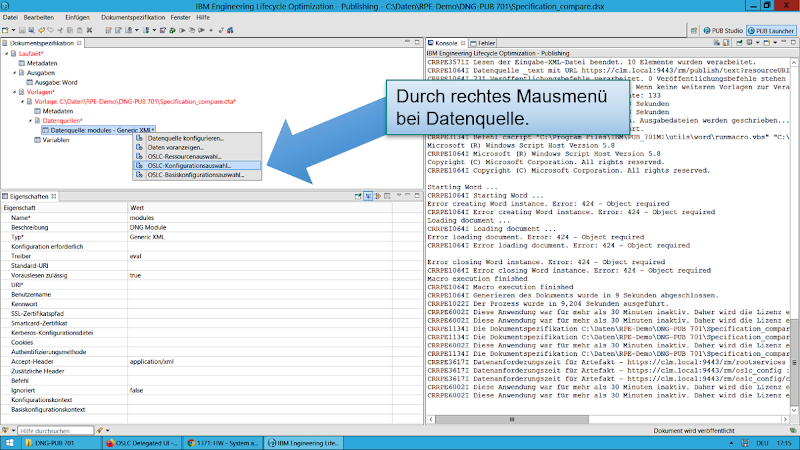
Task: Click the Undo toolbar arrow icon
Action: tap(41, 31)
